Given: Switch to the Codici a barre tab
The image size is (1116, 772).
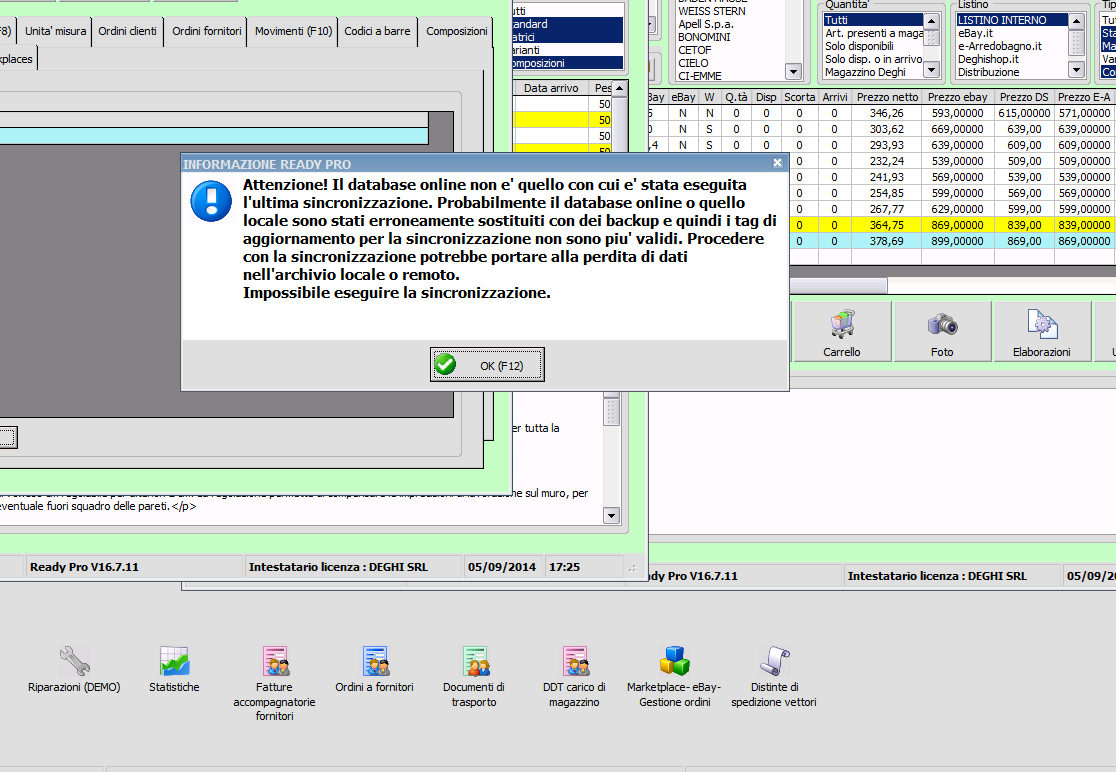Looking at the screenshot, I should [x=377, y=31].
